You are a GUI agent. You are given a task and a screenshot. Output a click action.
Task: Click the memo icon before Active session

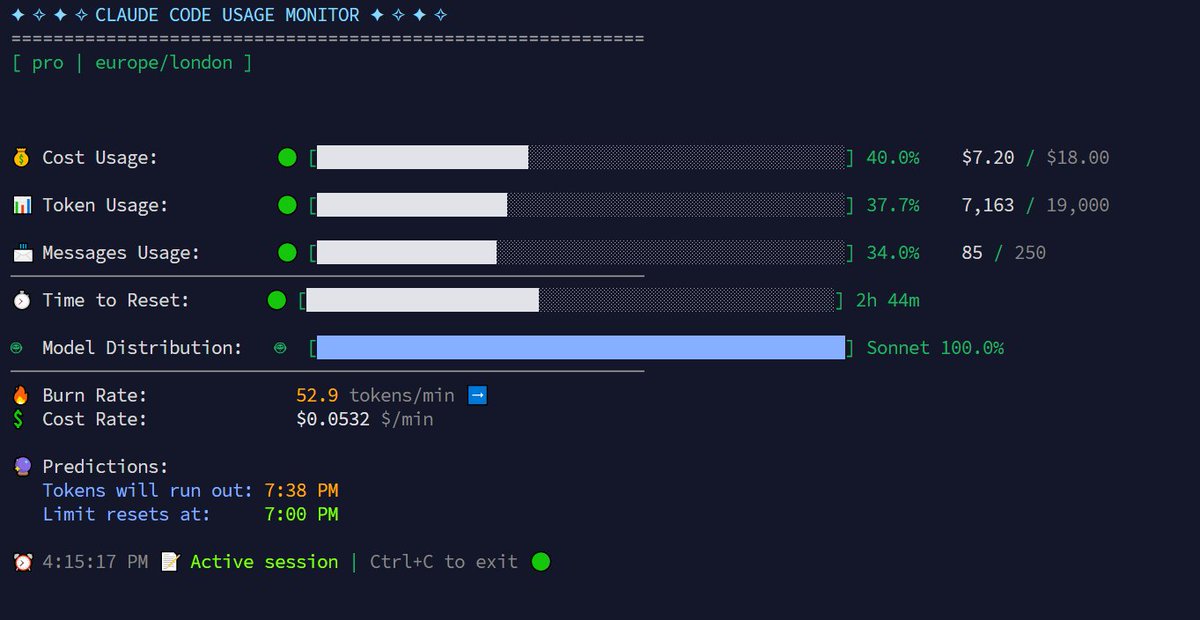[170, 562]
